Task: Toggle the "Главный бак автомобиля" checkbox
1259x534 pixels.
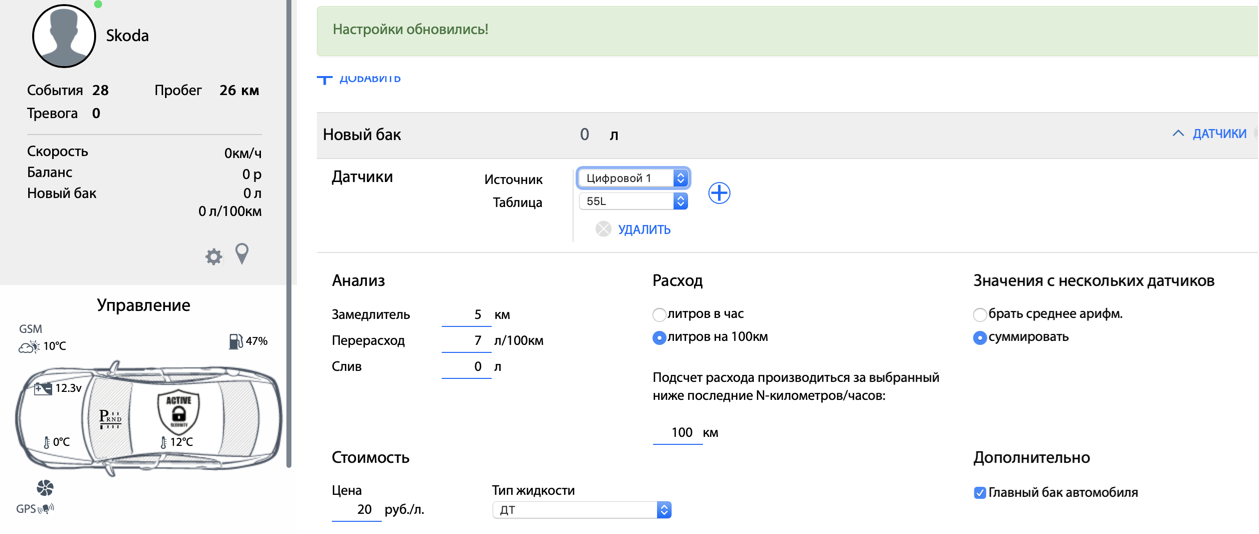Action: [980, 493]
